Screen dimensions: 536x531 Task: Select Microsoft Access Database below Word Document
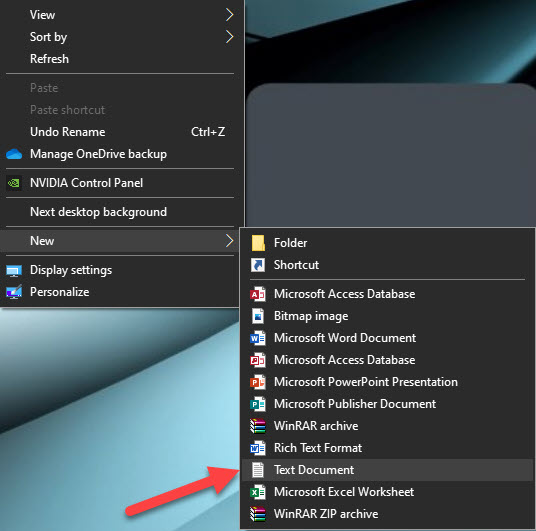pyautogui.click(x=387, y=360)
